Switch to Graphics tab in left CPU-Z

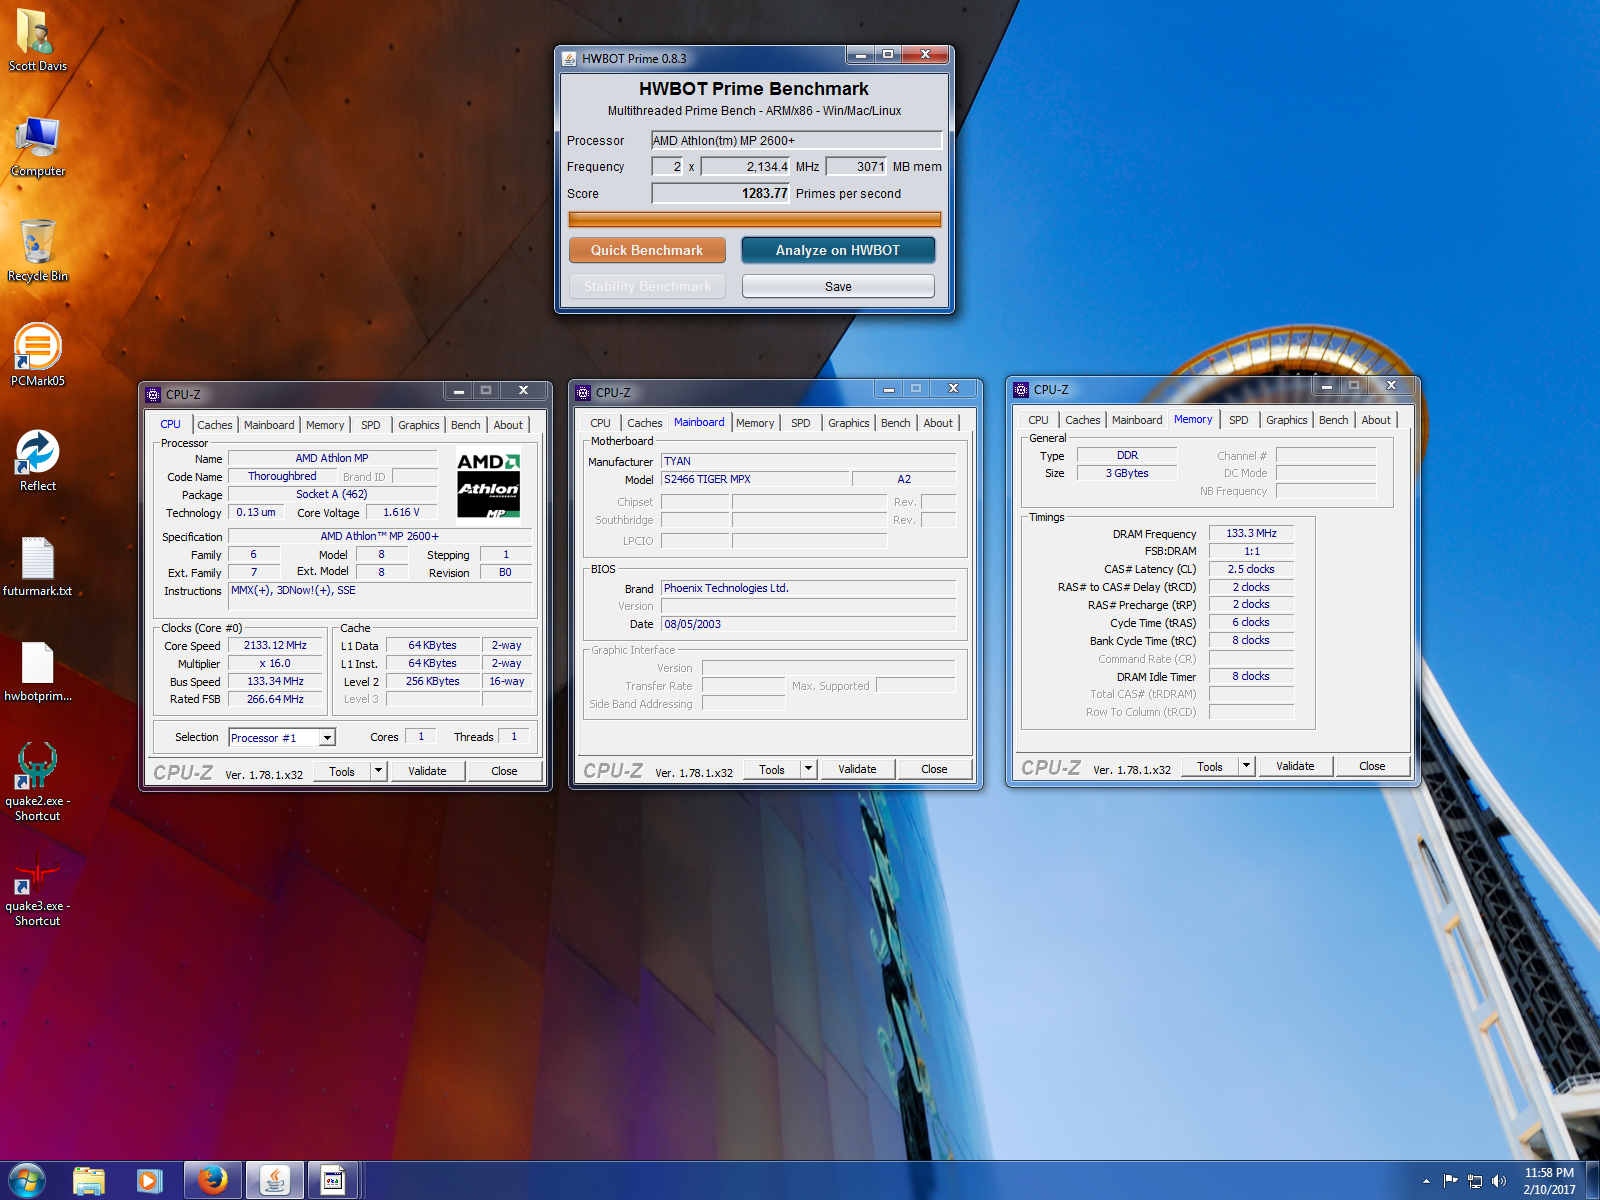418,425
